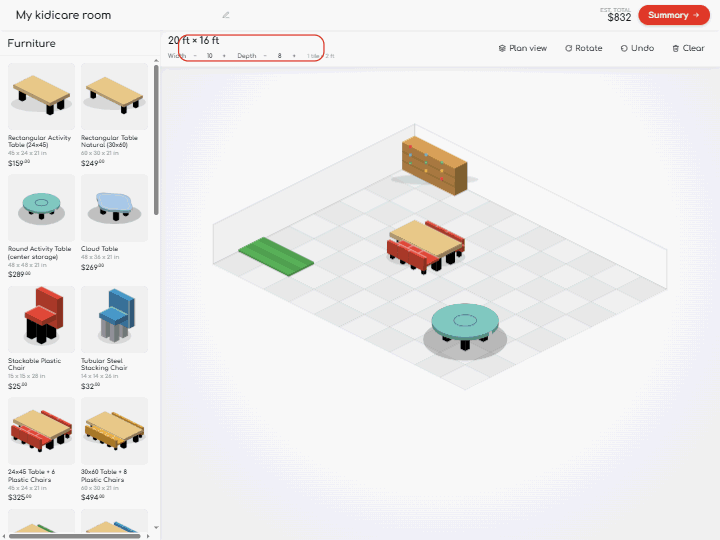Click the $325 price label
Viewport: 720px width, 540px height.
(19, 497)
